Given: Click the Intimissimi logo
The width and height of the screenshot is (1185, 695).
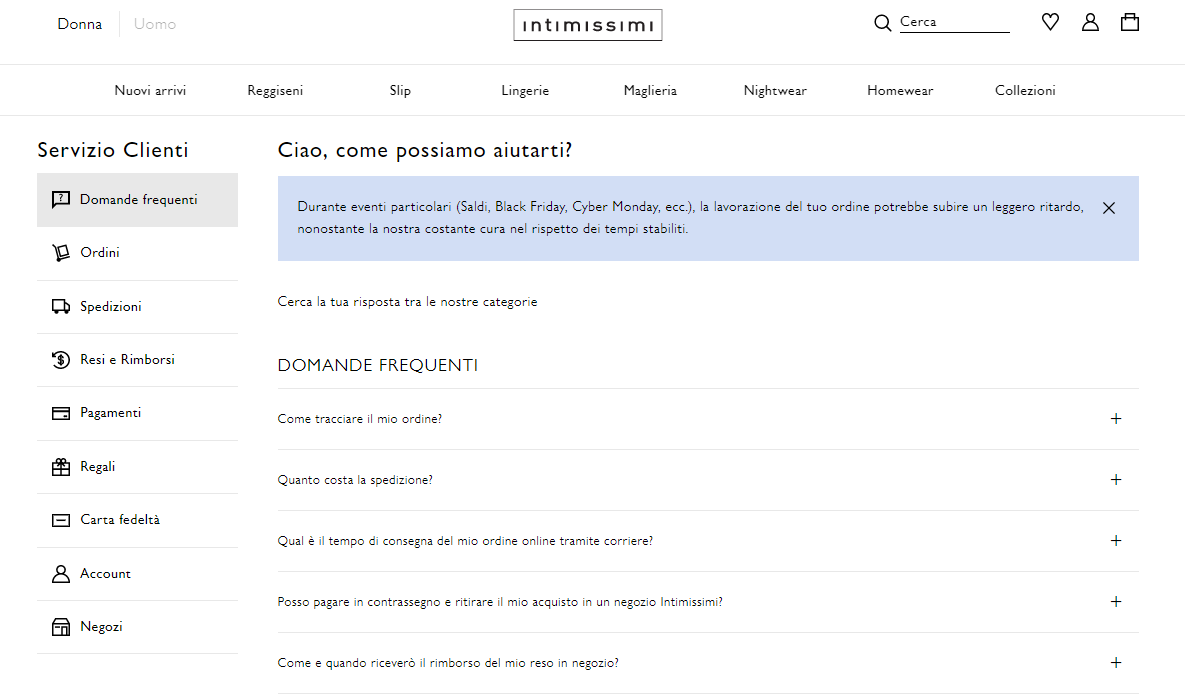Looking at the screenshot, I should click(587, 25).
